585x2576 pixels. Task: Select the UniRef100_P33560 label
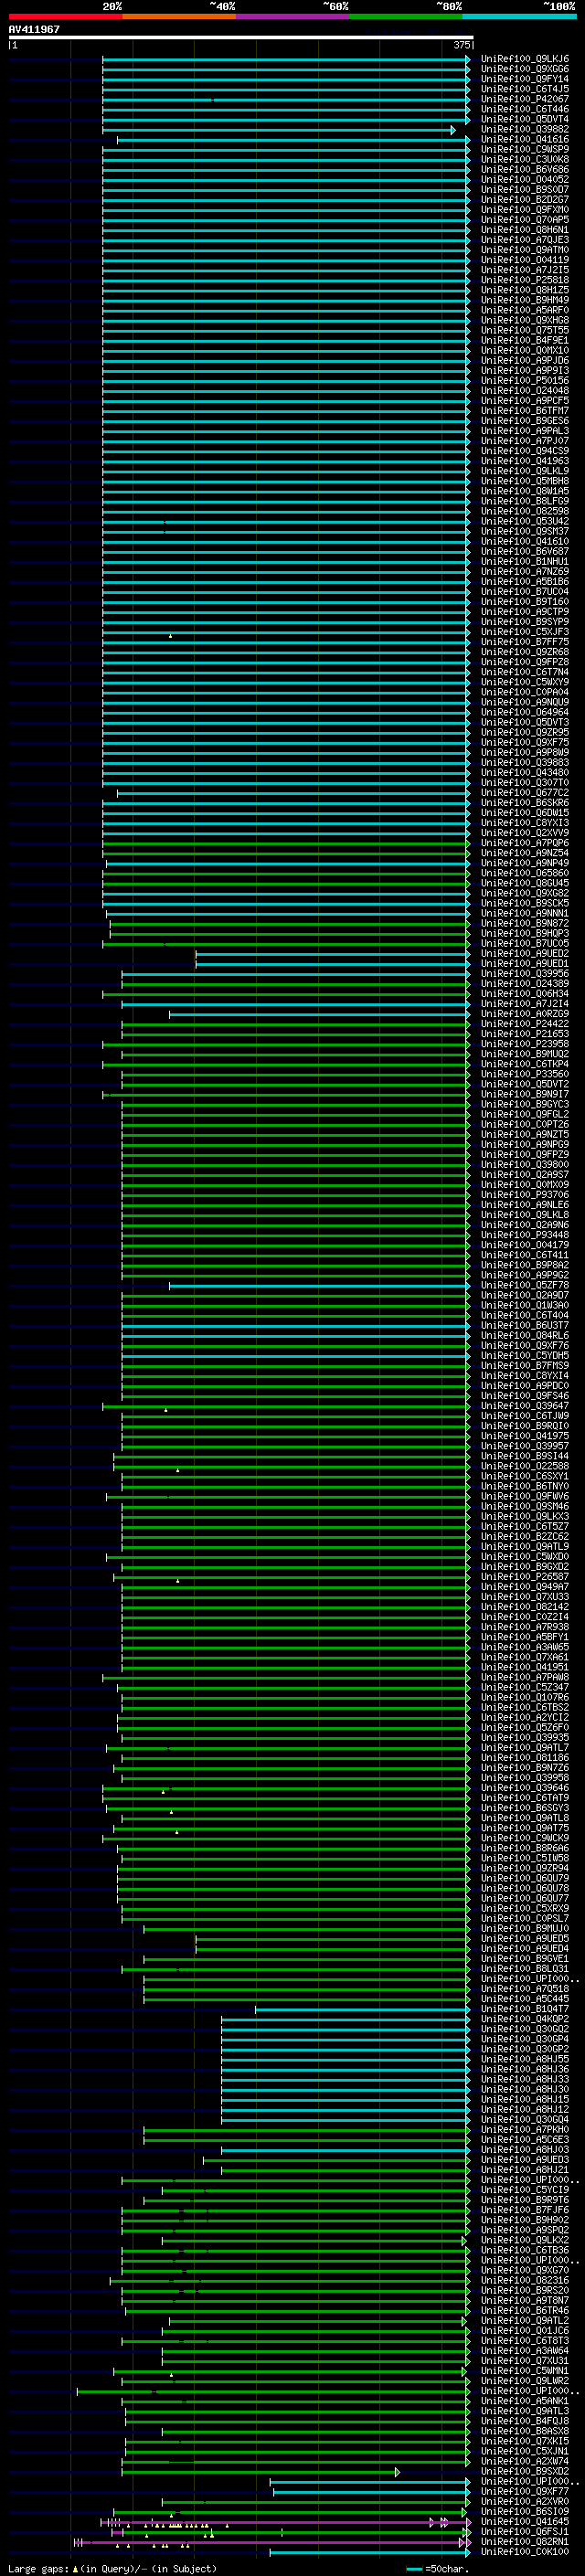click(525, 1075)
